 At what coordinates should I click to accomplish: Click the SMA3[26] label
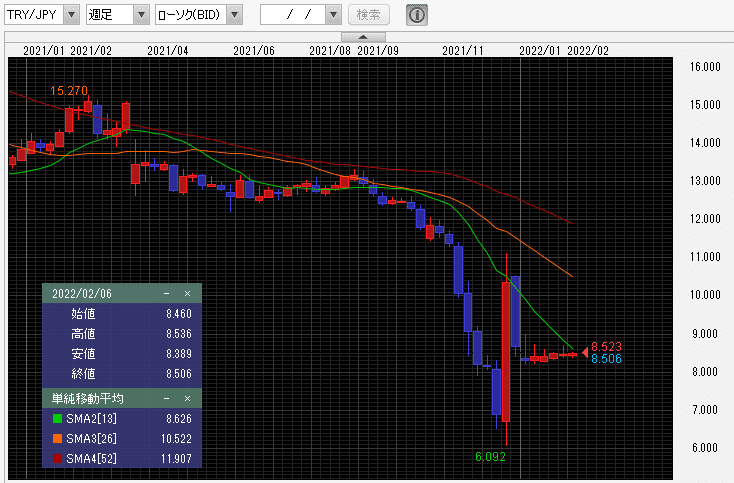click(x=91, y=439)
